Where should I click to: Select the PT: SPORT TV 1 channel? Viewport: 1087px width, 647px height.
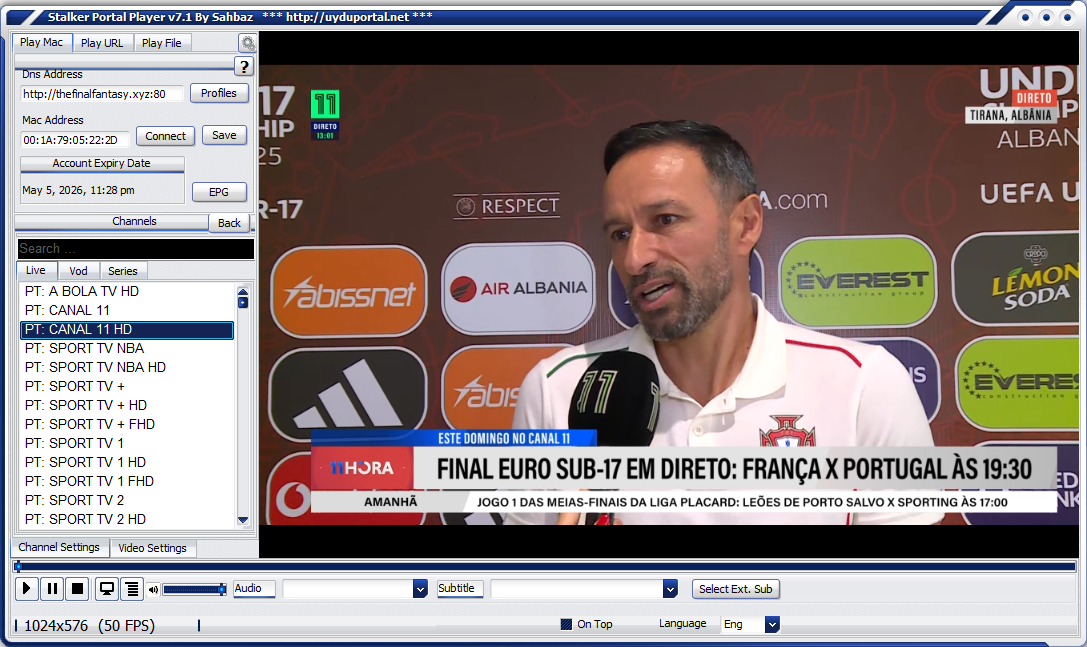click(127, 443)
